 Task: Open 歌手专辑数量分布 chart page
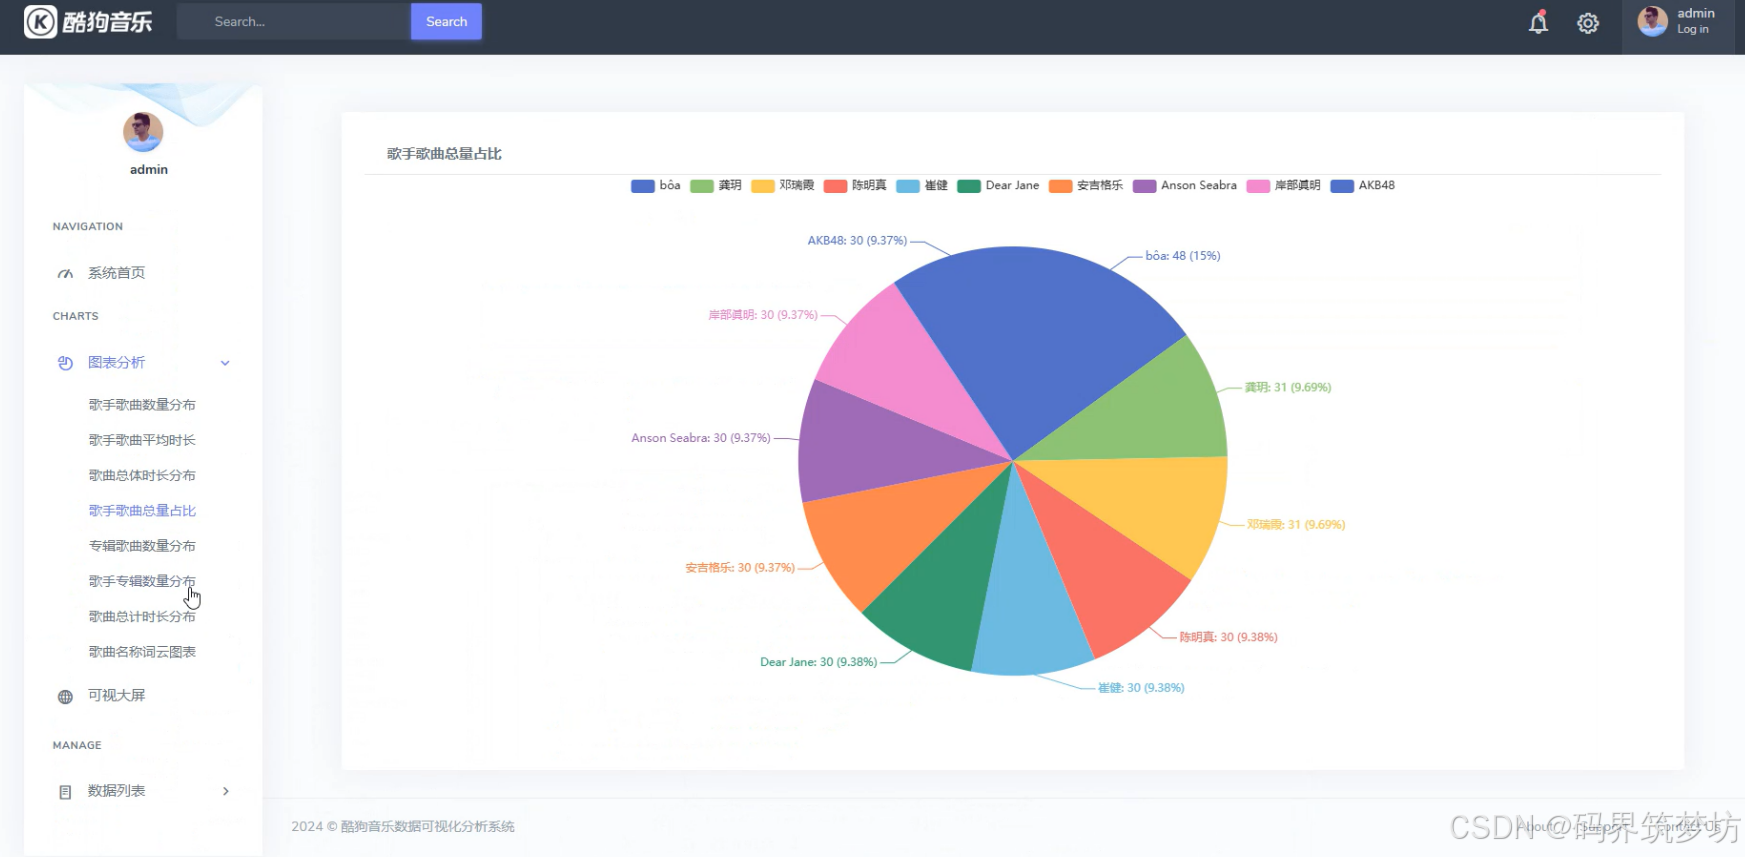tap(142, 581)
